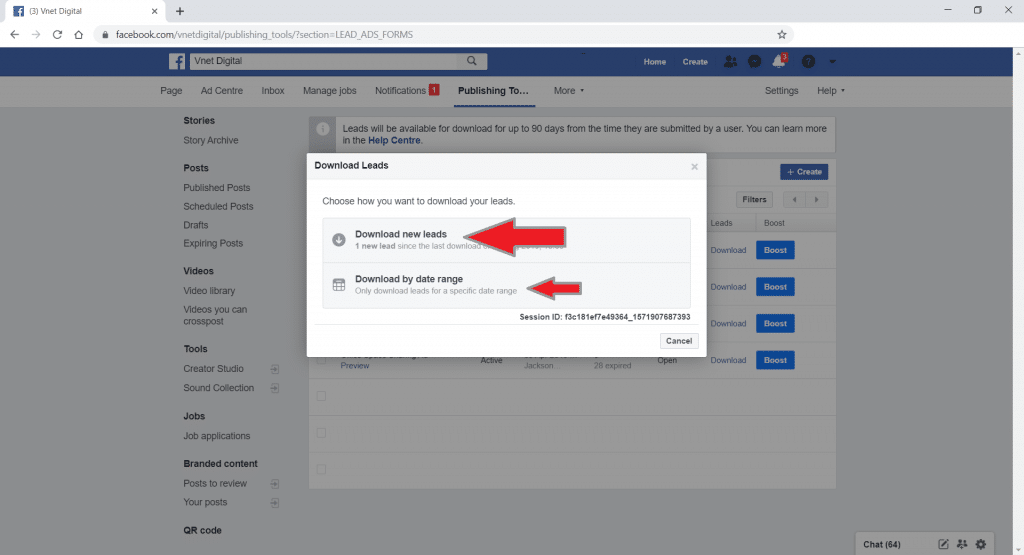Open Drafts in sidebar
This screenshot has width=1024, height=555.
[x=196, y=225]
